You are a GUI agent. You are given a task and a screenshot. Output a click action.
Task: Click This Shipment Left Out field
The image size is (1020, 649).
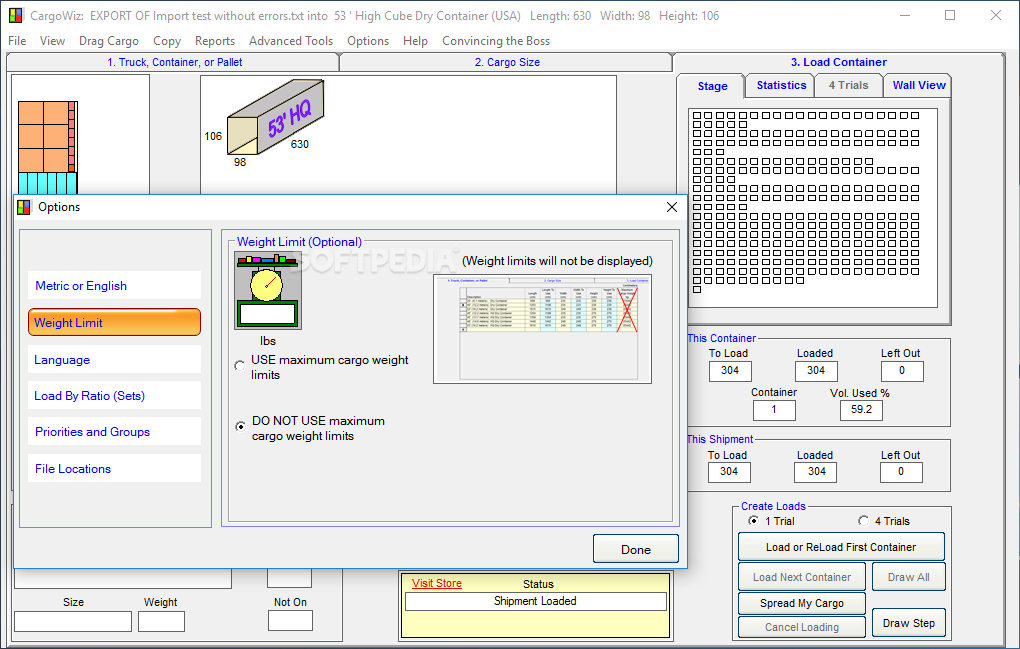901,472
